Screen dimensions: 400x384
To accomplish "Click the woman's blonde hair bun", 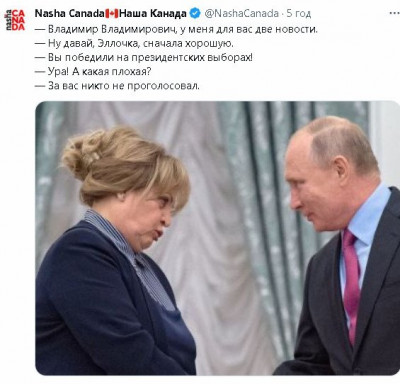I will pyautogui.click(x=85, y=152).
